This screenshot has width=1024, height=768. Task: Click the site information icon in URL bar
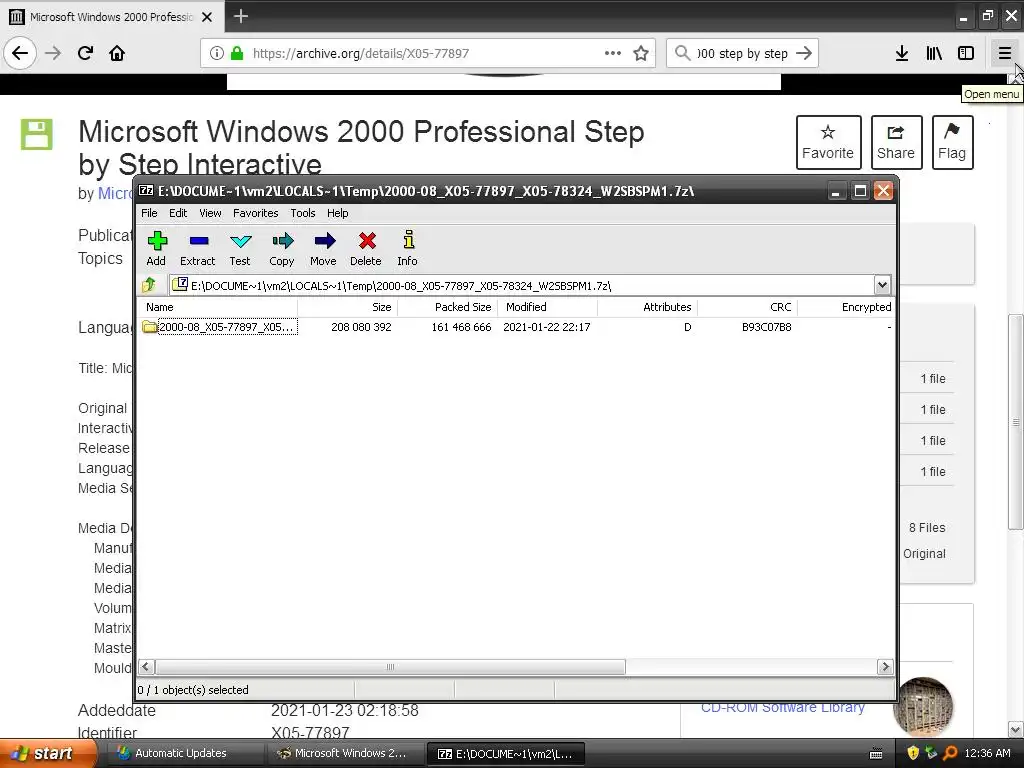pyautogui.click(x=217, y=53)
